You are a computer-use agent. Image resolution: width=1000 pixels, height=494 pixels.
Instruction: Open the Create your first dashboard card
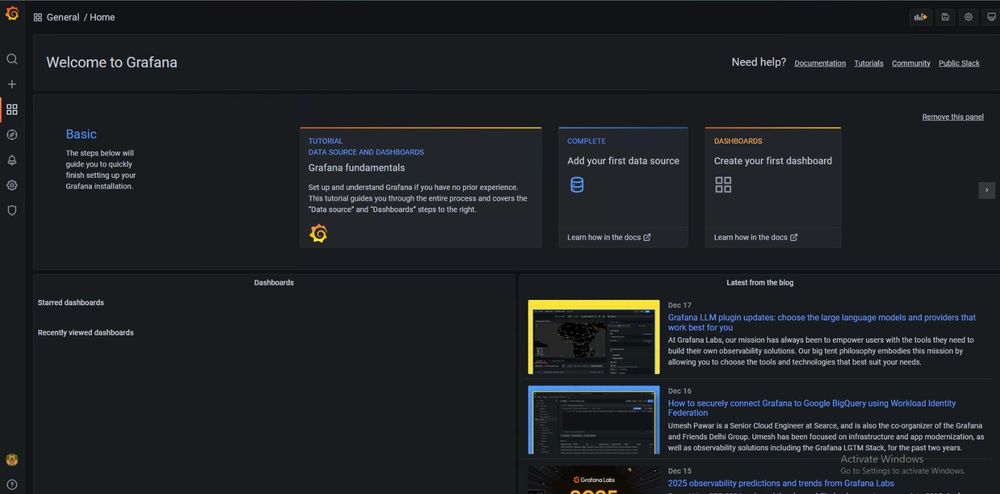[773, 187]
